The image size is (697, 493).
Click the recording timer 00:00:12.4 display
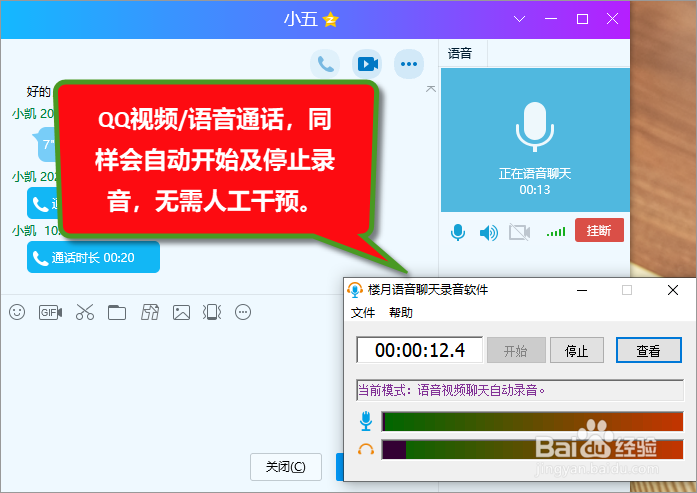pos(420,350)
